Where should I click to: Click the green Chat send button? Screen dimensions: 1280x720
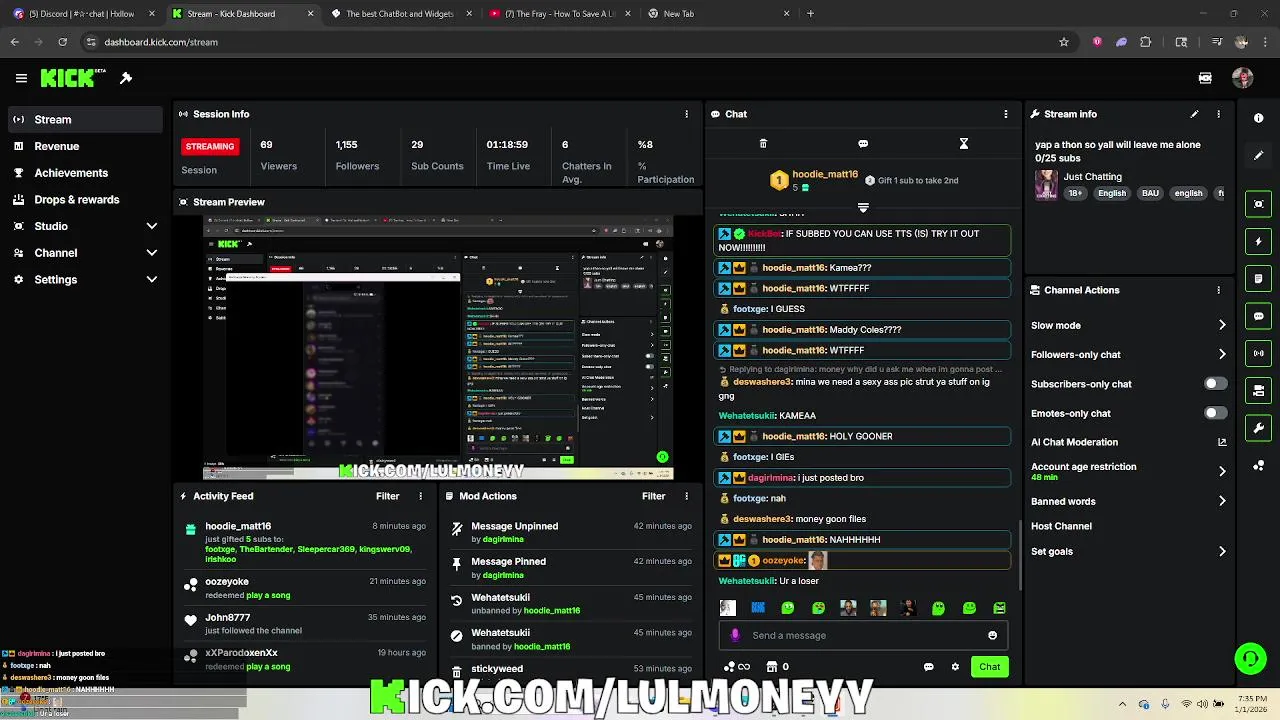[x=989, y=667]
